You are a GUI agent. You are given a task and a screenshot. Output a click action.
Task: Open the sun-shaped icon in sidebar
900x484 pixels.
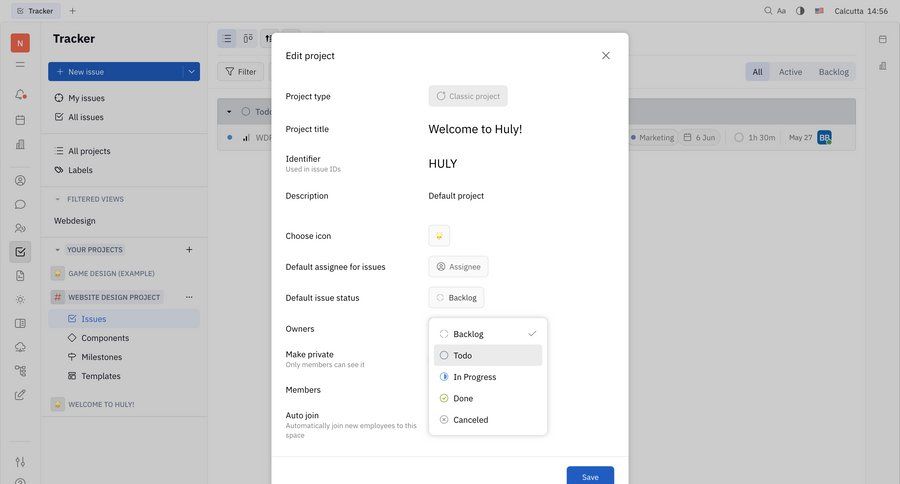(x=20, y=300)
